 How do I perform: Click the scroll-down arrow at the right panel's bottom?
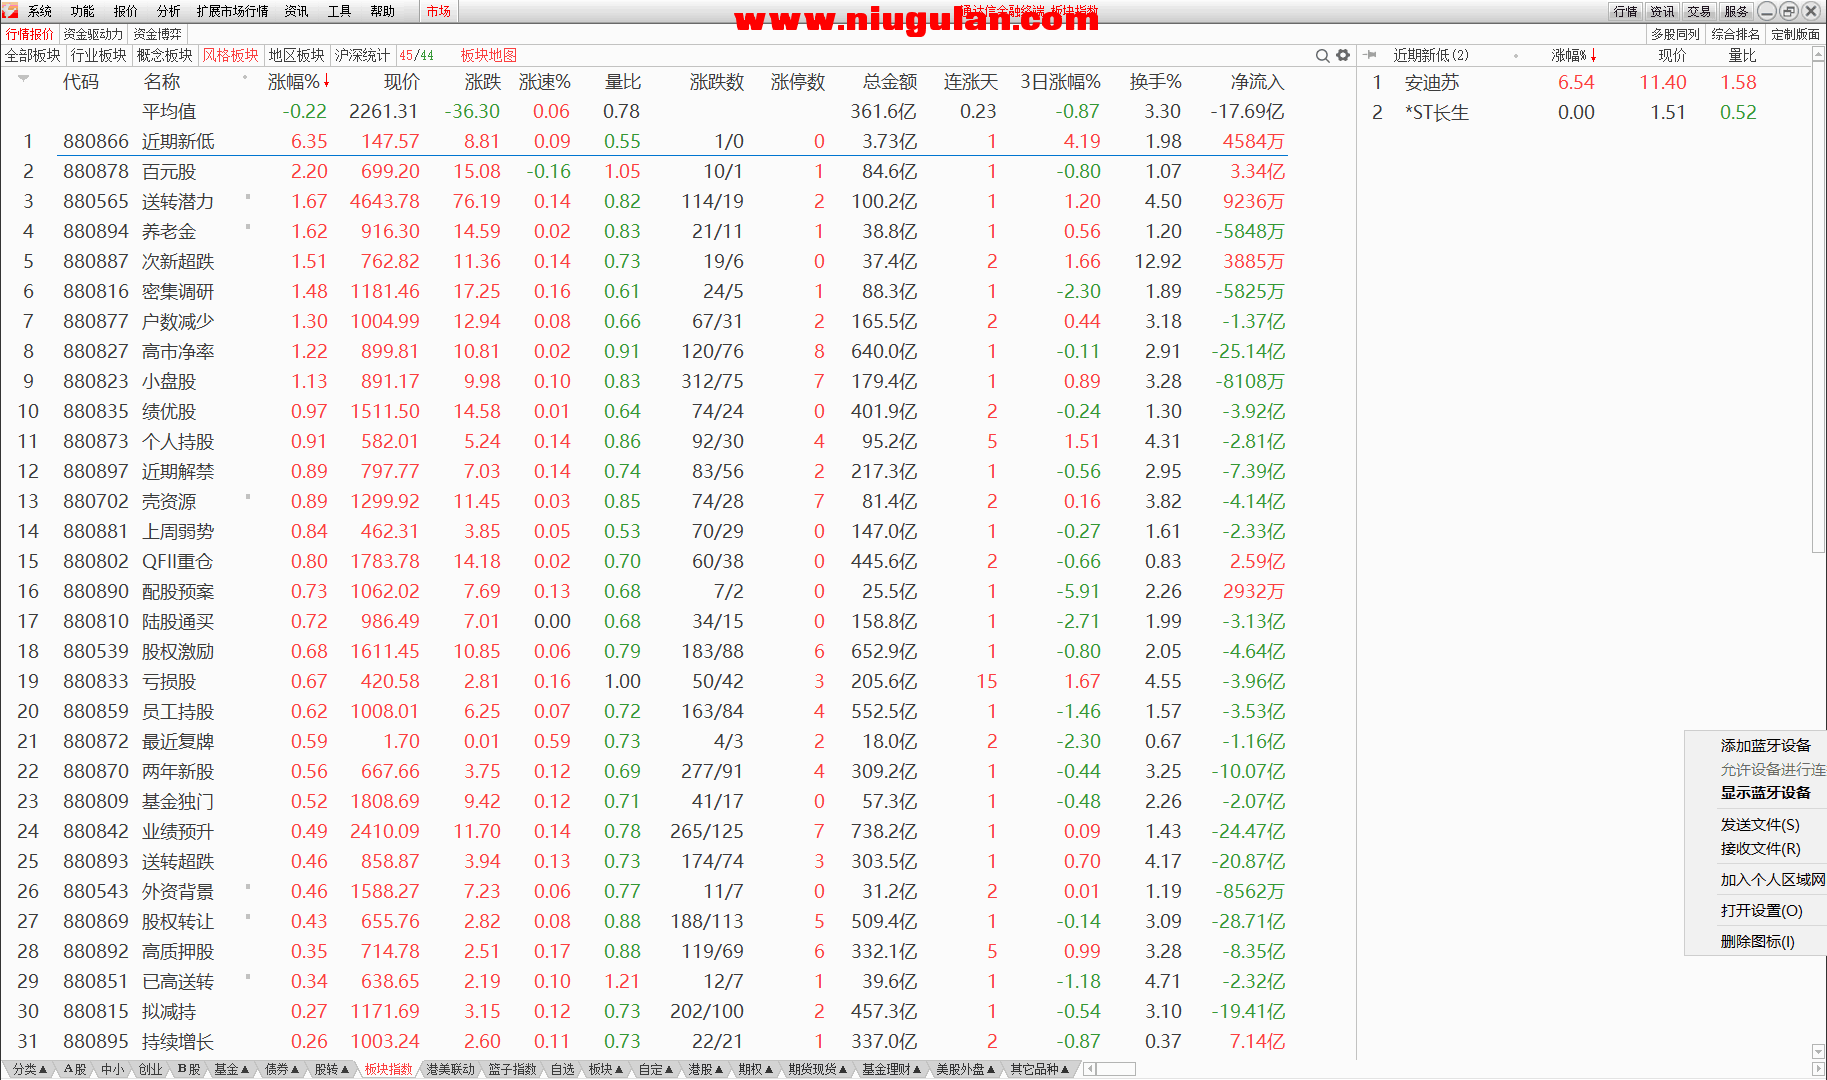coord(1818,1051)
